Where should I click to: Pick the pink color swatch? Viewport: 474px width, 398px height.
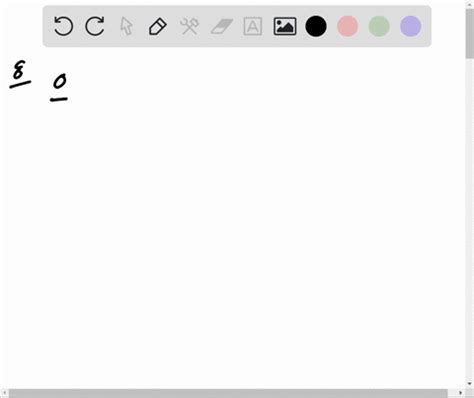point(347,26)
